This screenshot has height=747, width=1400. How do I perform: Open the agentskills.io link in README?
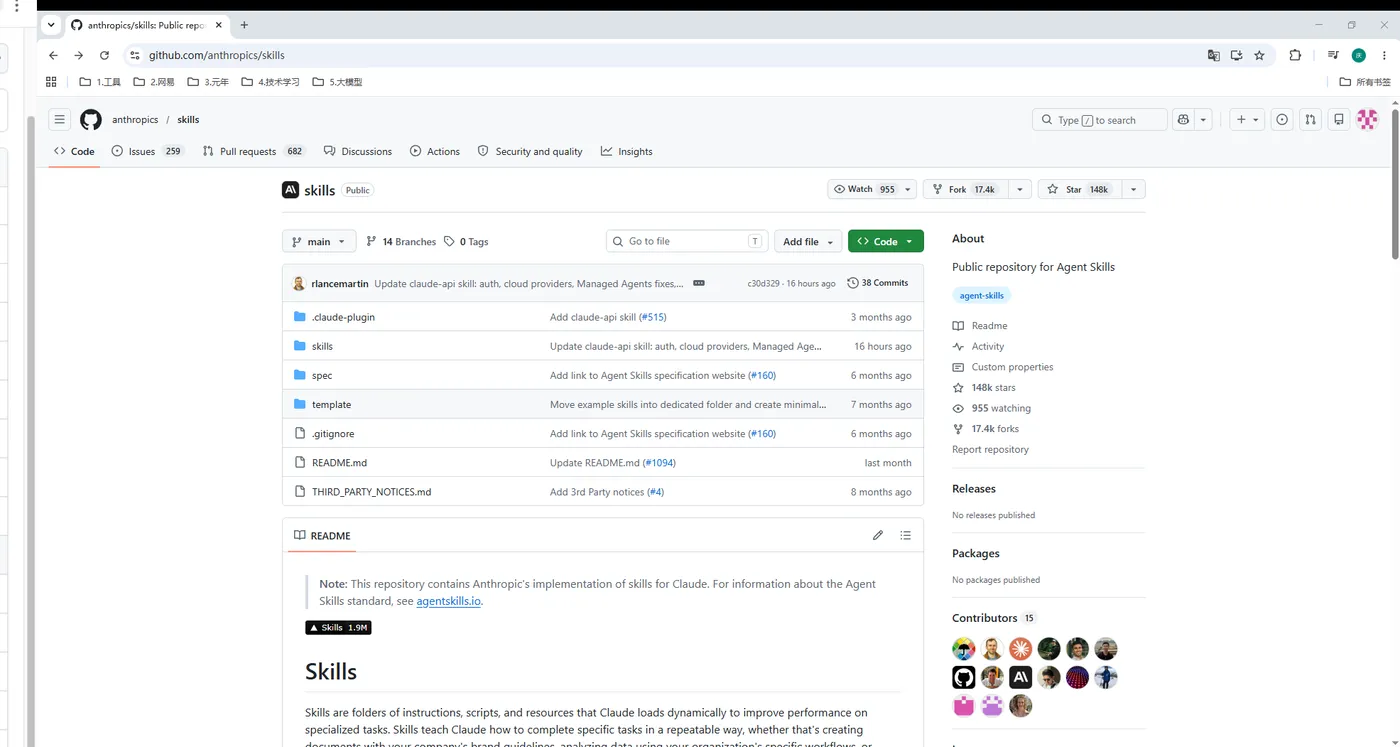click(x=449, y=601)
